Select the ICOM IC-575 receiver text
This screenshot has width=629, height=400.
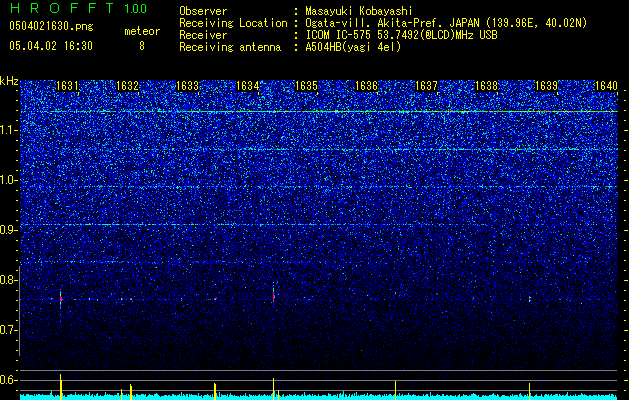(401, 35)
